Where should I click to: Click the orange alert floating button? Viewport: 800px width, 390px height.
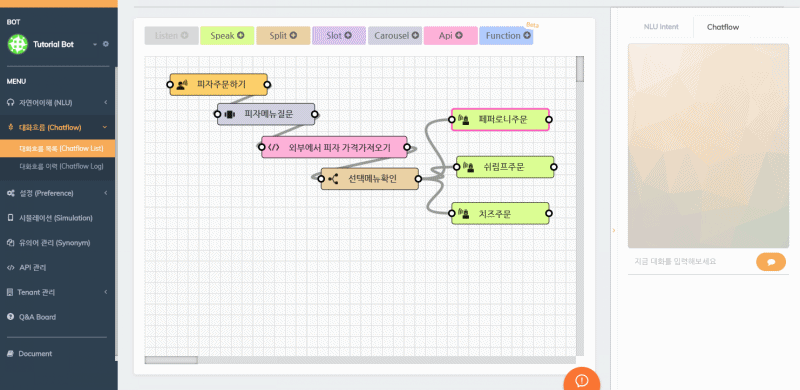coord(582,380)
